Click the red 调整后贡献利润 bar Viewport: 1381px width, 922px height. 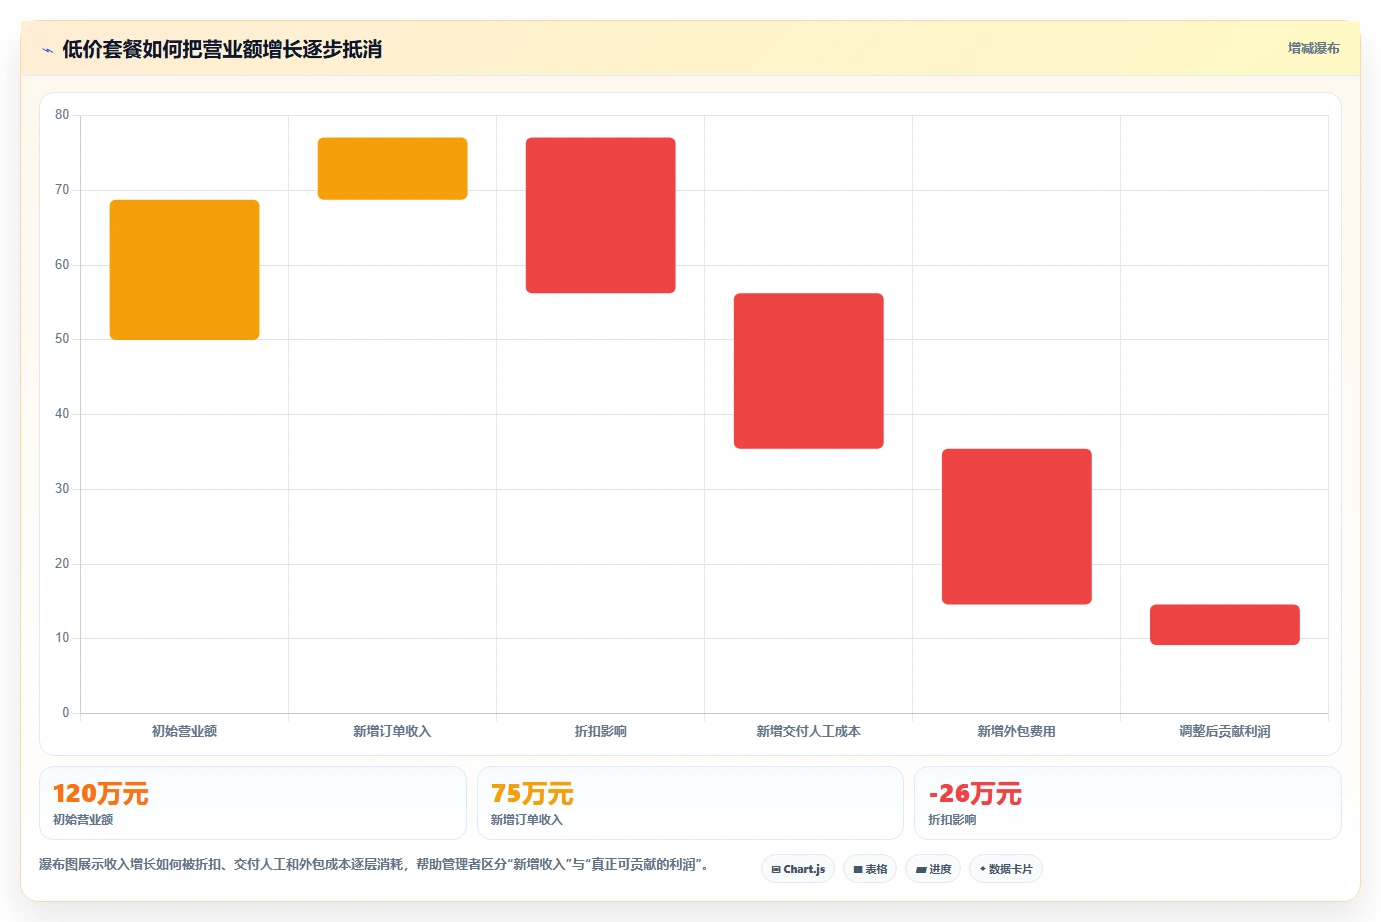point(1224,625)
